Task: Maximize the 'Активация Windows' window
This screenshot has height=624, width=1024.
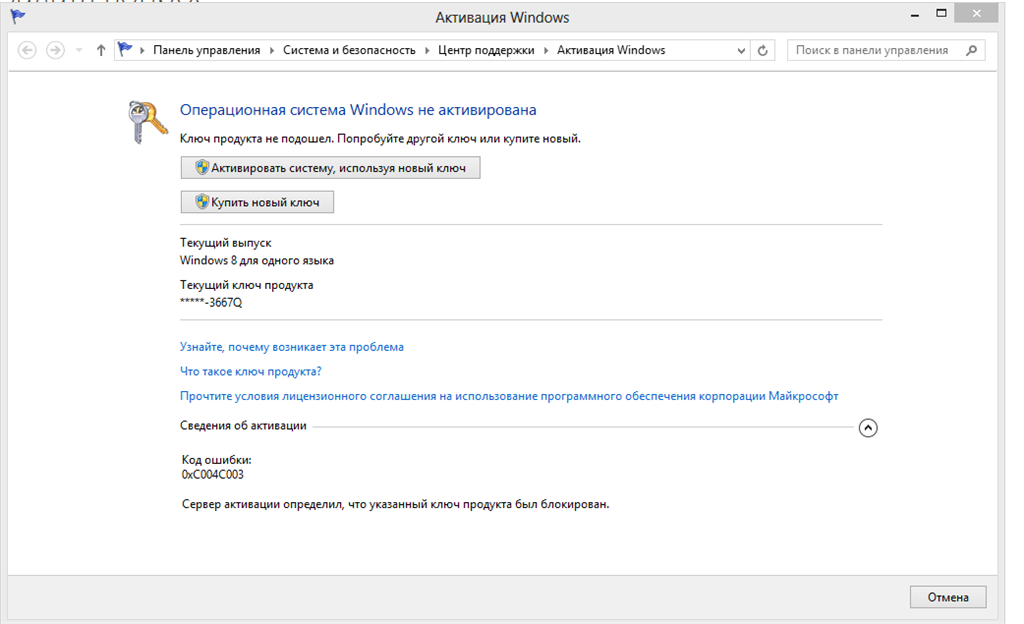Action: pos(941,14)
